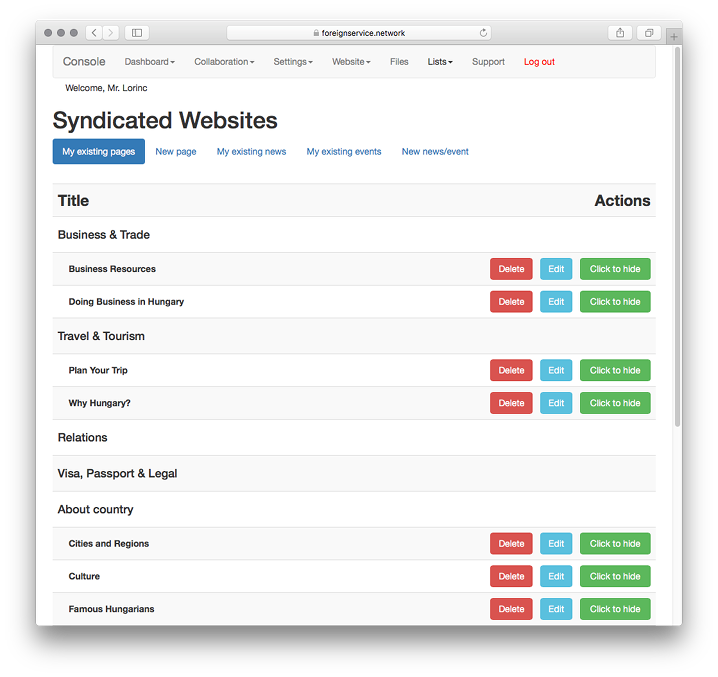Open the Support menu item
Viewport: 718px width, 677px height.
tap(488, 62)
